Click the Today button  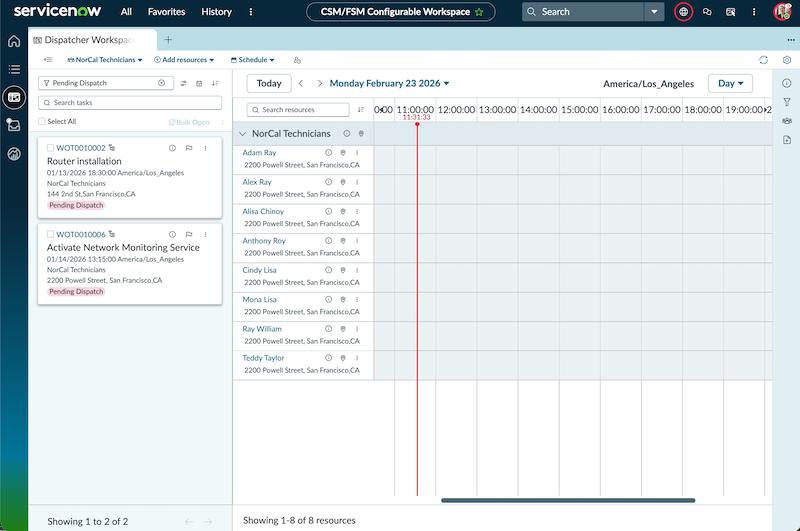point(269,83)
